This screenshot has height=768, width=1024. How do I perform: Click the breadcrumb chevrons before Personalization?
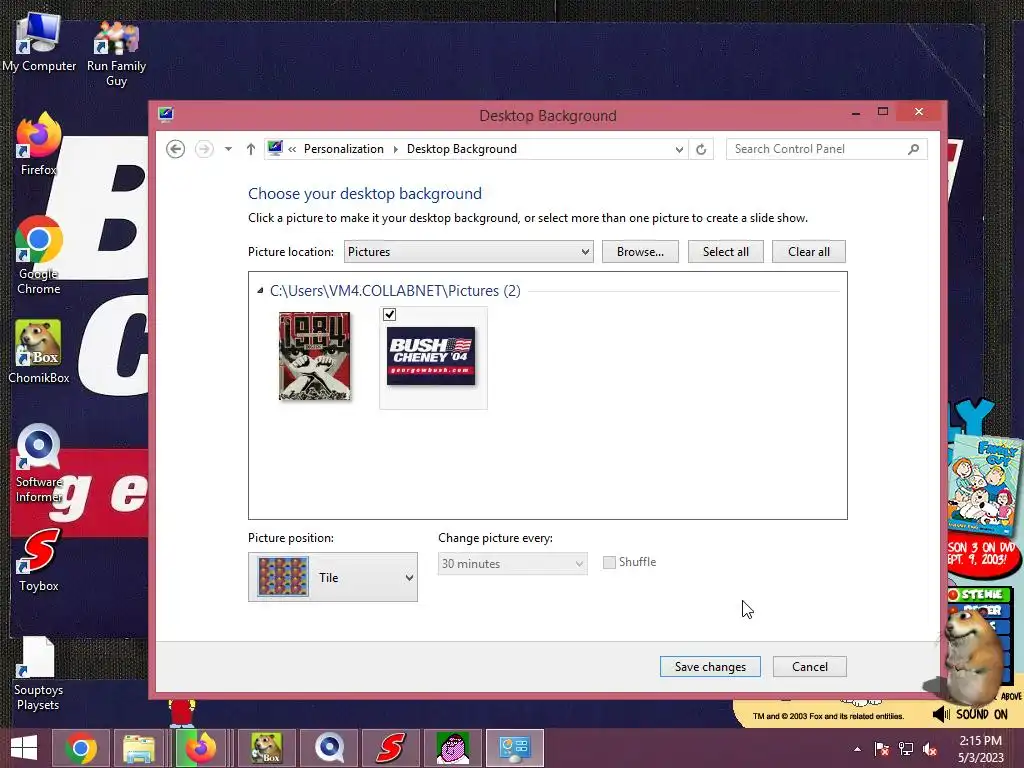(x=292, y=150)
